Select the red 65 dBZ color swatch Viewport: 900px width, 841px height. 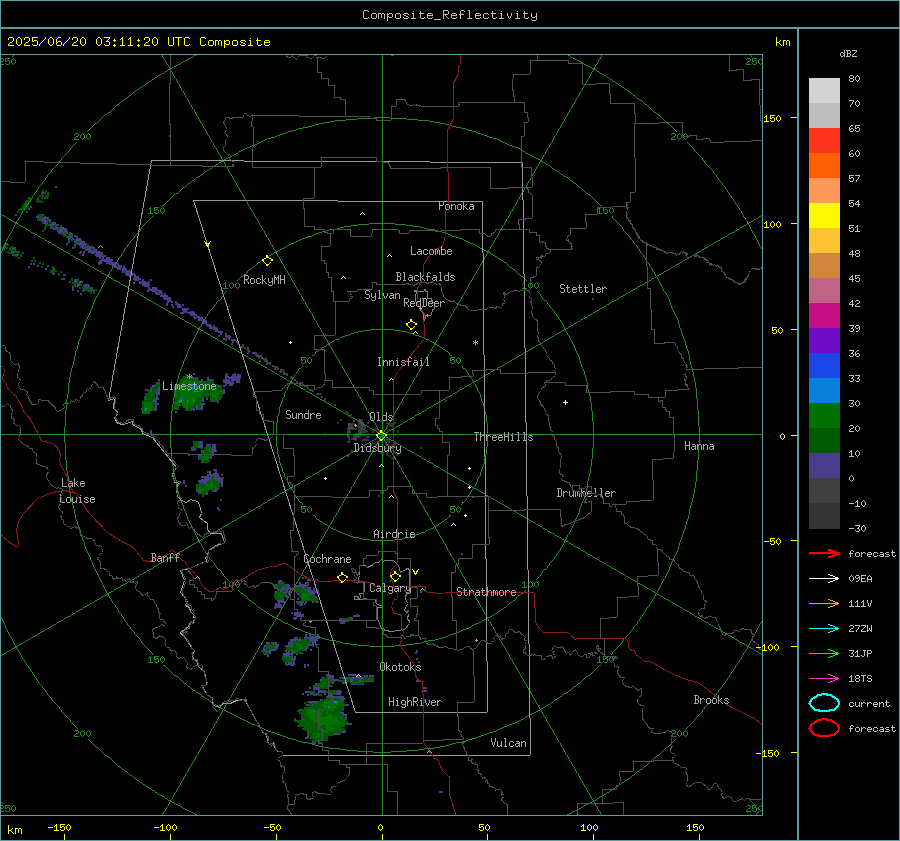coord(824,141)
